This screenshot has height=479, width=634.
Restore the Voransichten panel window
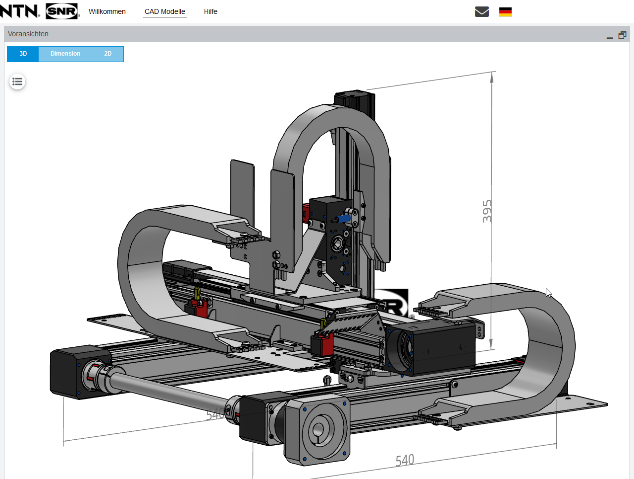pos(622,35)
